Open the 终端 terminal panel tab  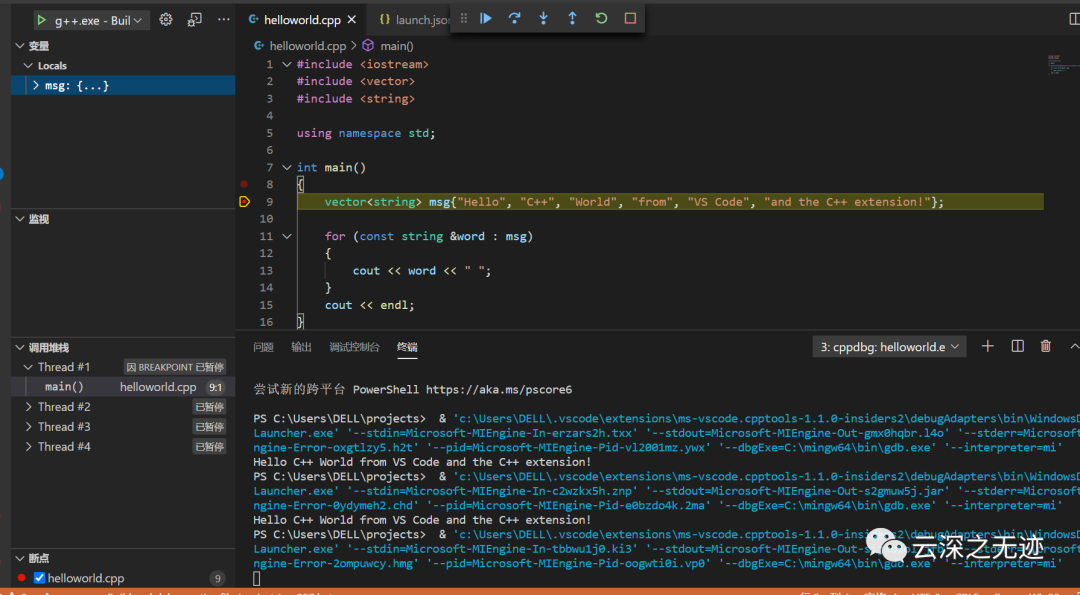tap(407, 347)
